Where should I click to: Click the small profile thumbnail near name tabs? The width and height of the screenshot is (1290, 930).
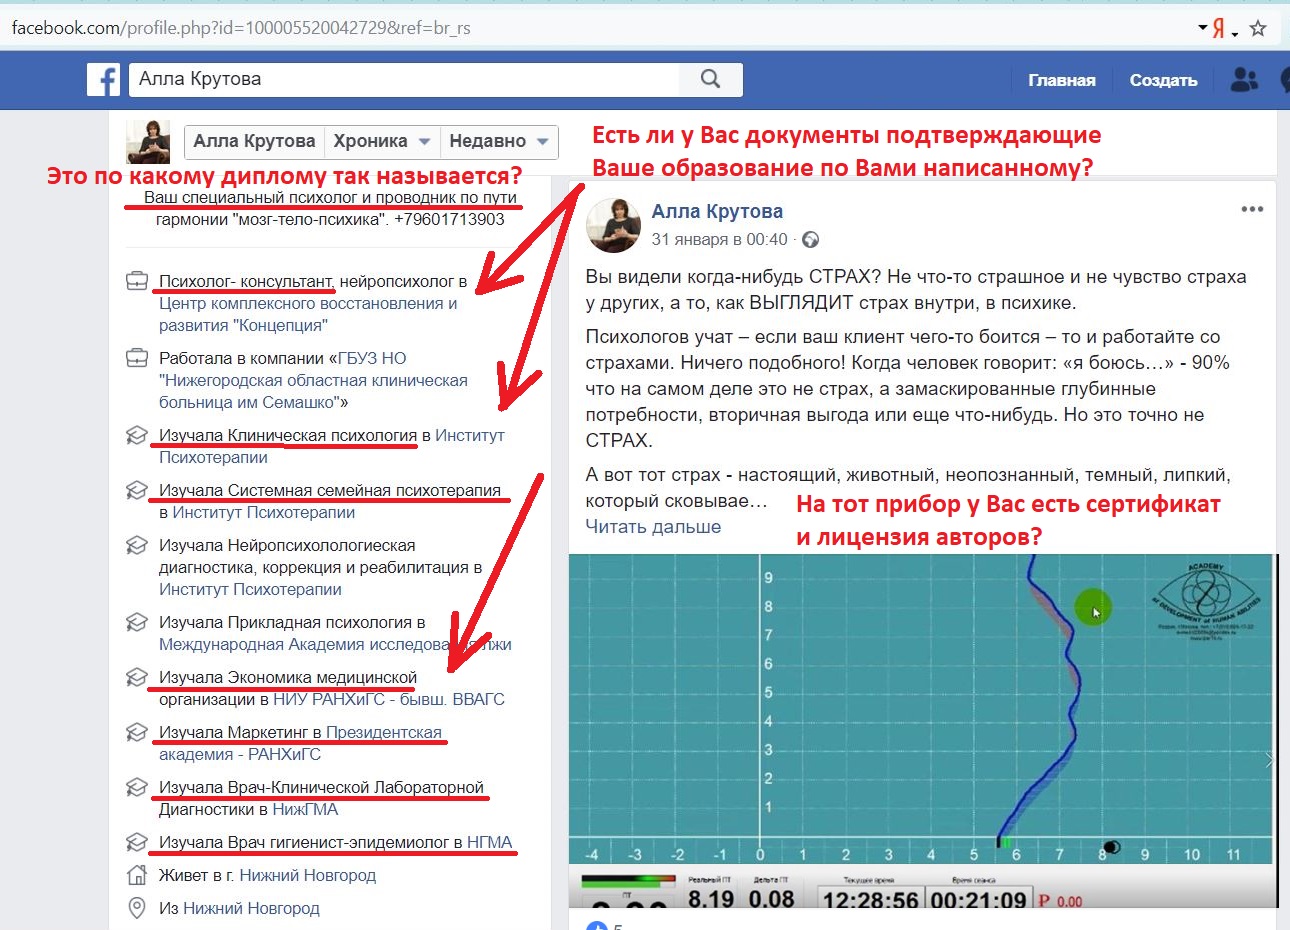tap(148, 142)
